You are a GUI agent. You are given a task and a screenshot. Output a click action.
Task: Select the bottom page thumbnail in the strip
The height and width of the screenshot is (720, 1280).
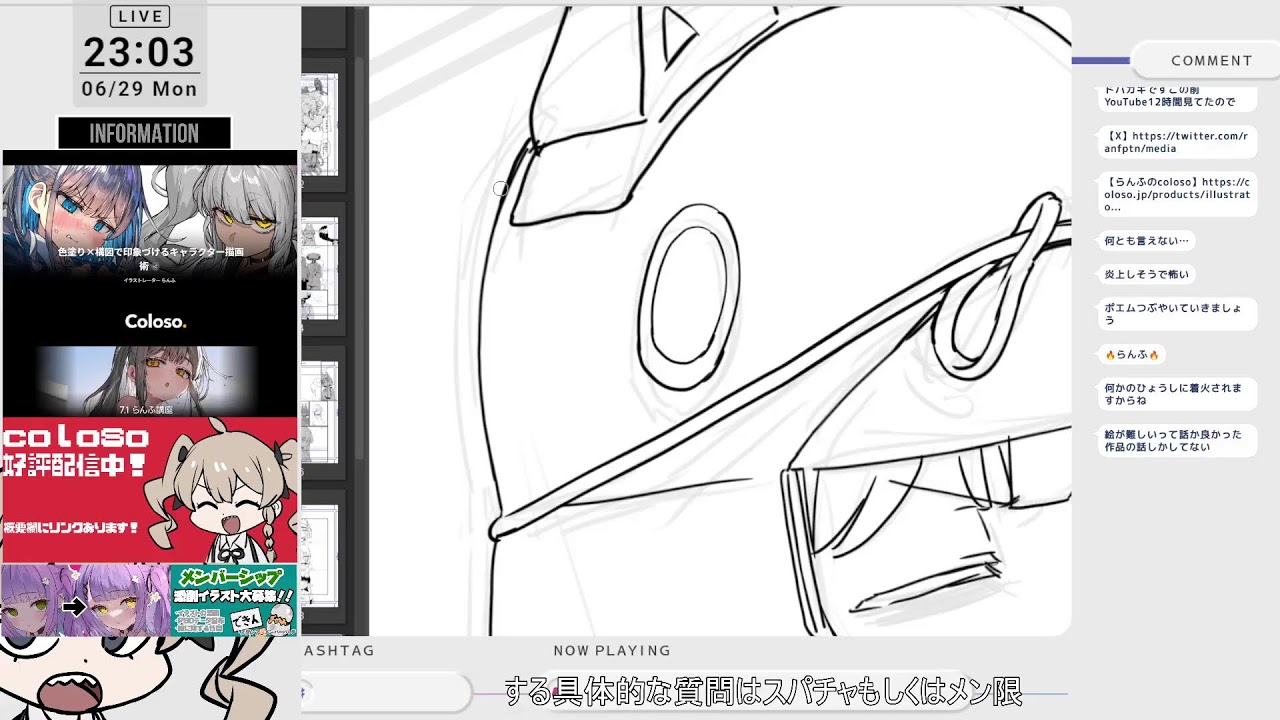pyautogui.click(x=320, y=558)
